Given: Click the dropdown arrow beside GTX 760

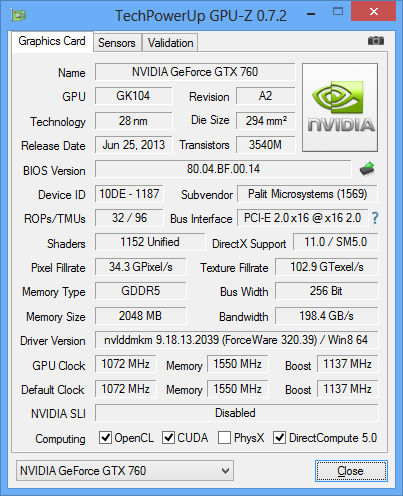Looking at the screenshot, I should [x=225, y=471].
